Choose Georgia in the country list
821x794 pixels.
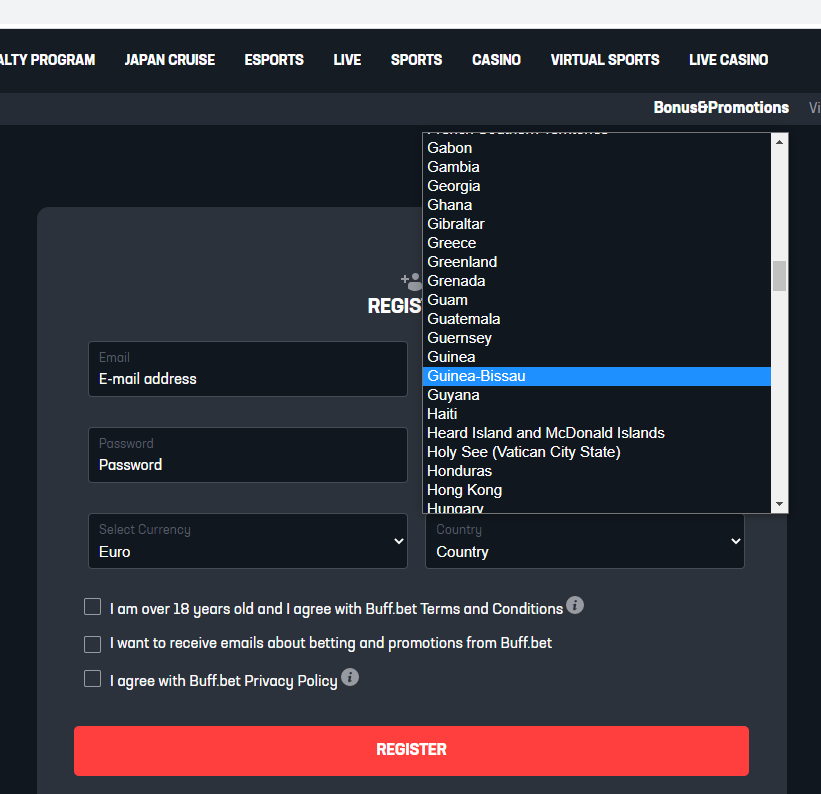(596, 186)
